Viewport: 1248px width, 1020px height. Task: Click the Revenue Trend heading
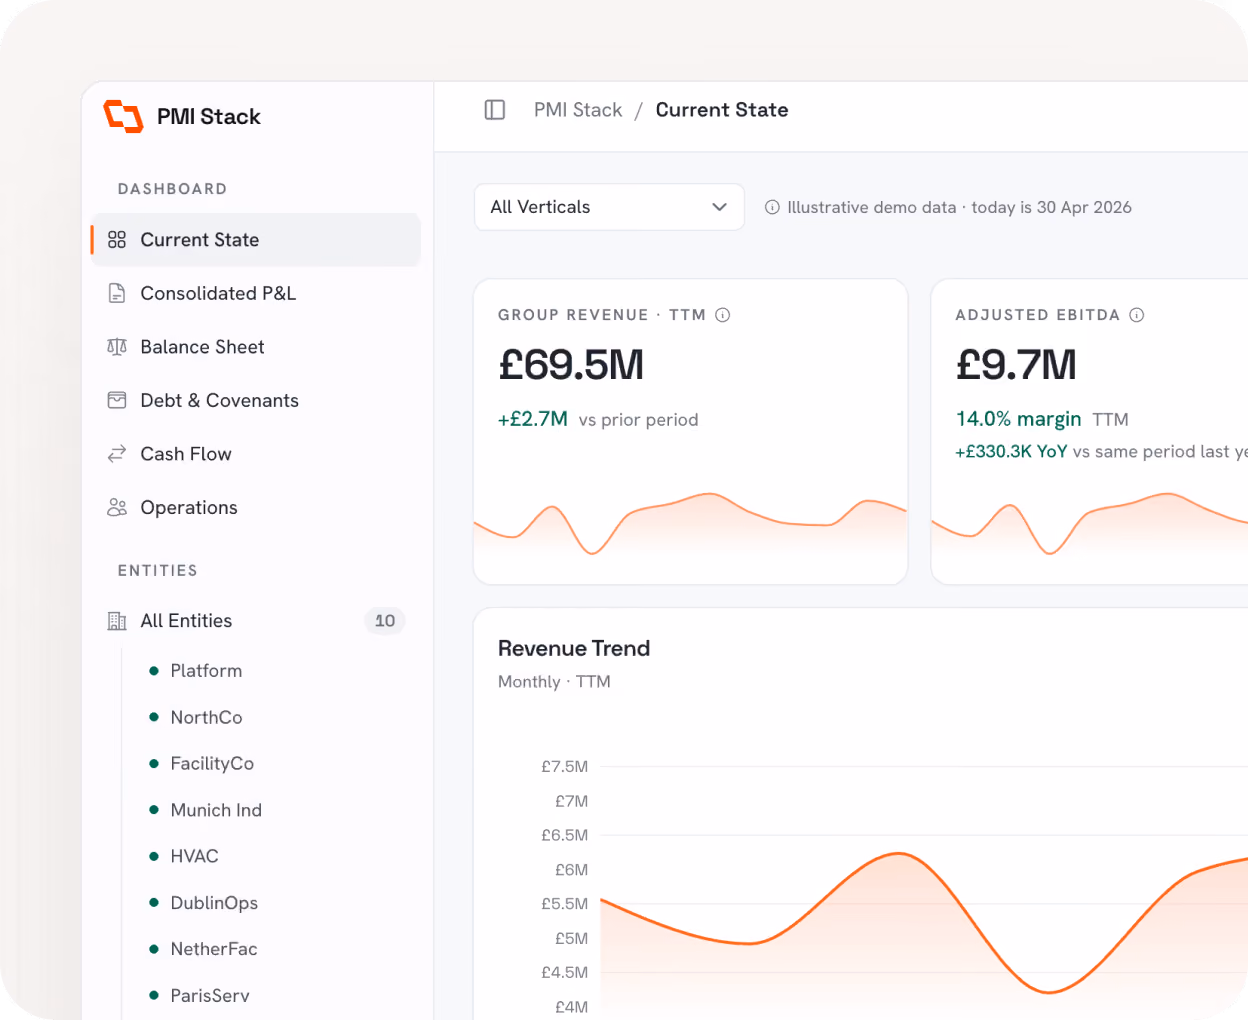[x=574, y=648]
